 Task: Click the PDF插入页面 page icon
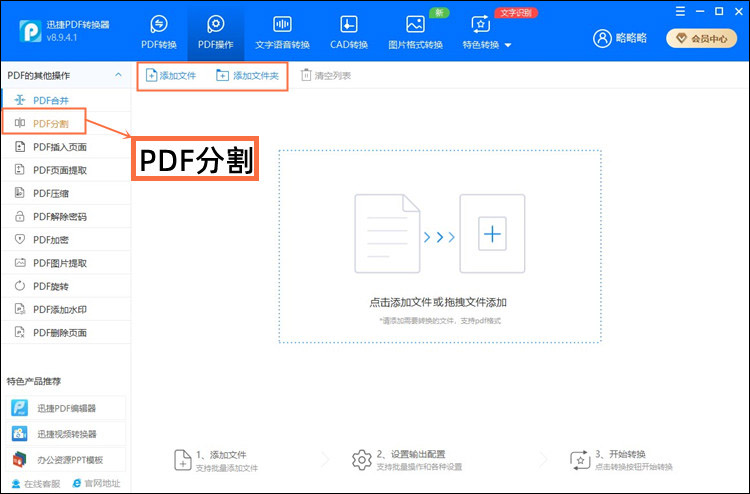(x=20, y=146)
